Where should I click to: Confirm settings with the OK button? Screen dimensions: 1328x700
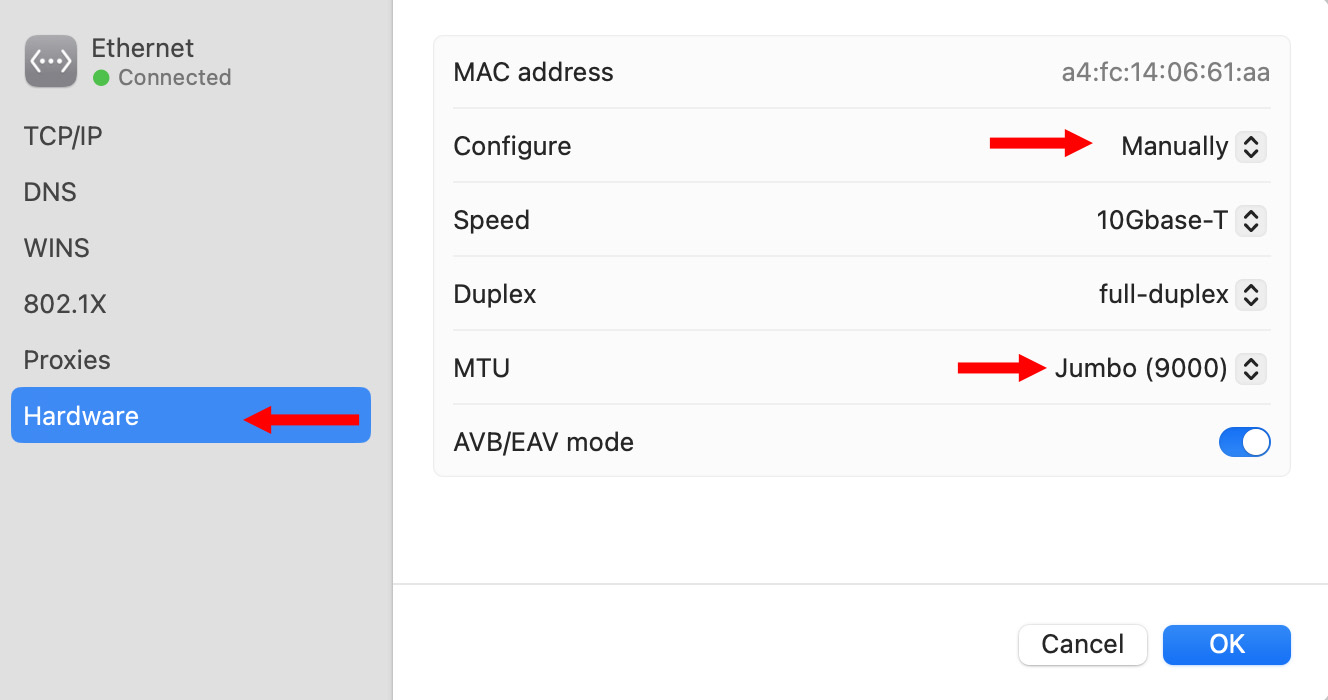1226,645
